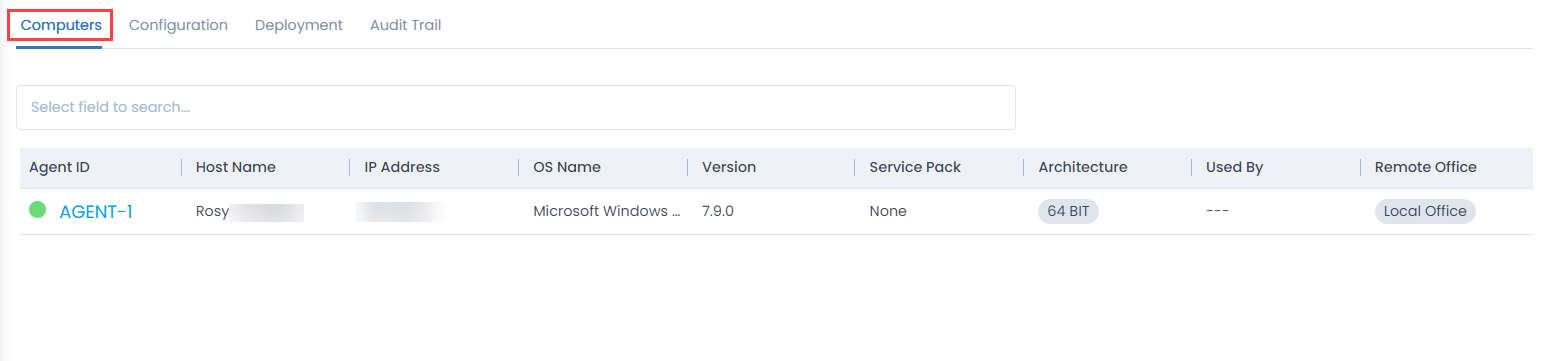
Task: Click the 'Local Office' badge
Action: (1425, 211)
